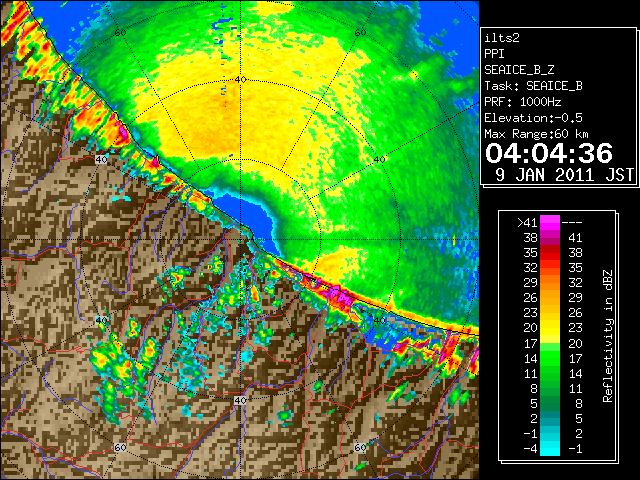The image size is (640, 480).
Task: Click the Max Range:60 km text
Action: pos(536,134)
